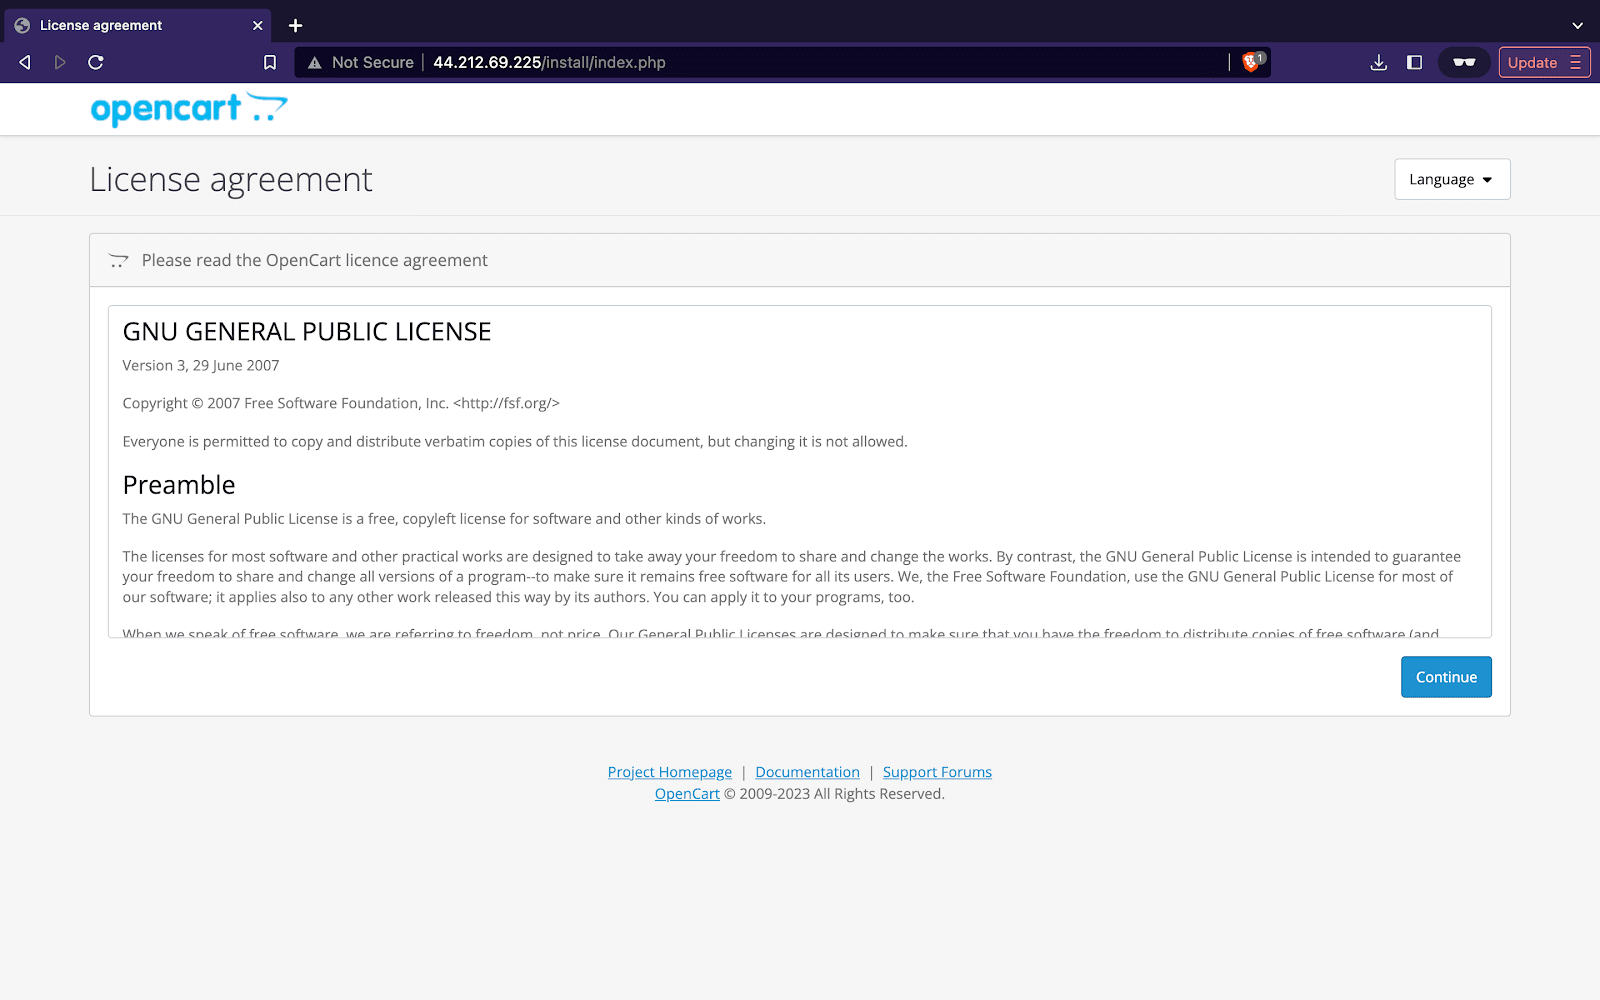This screenshot has width=1600, height=1000.
Task: Expand the tab search chevron at top right
Action: click(x=1577, y=25)
